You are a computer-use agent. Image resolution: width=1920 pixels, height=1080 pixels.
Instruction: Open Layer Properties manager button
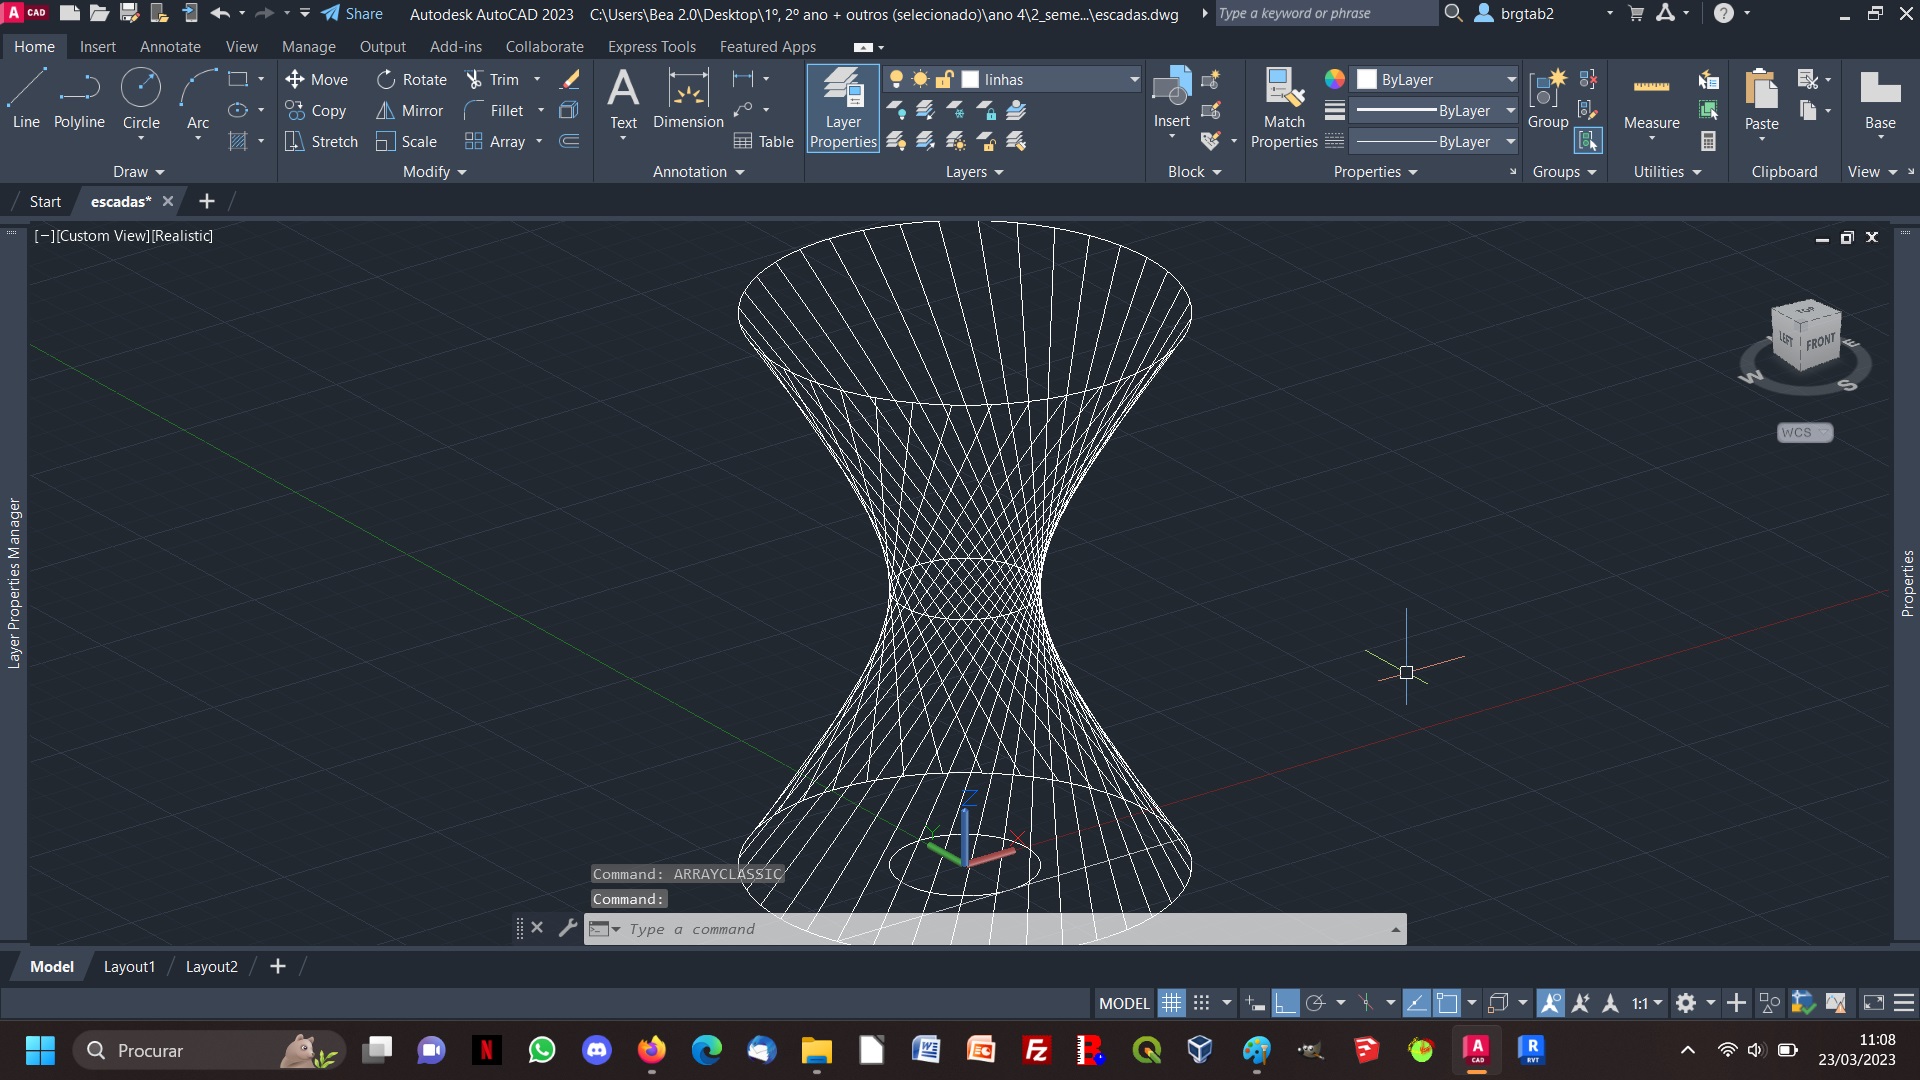click(x=843, y=108)
